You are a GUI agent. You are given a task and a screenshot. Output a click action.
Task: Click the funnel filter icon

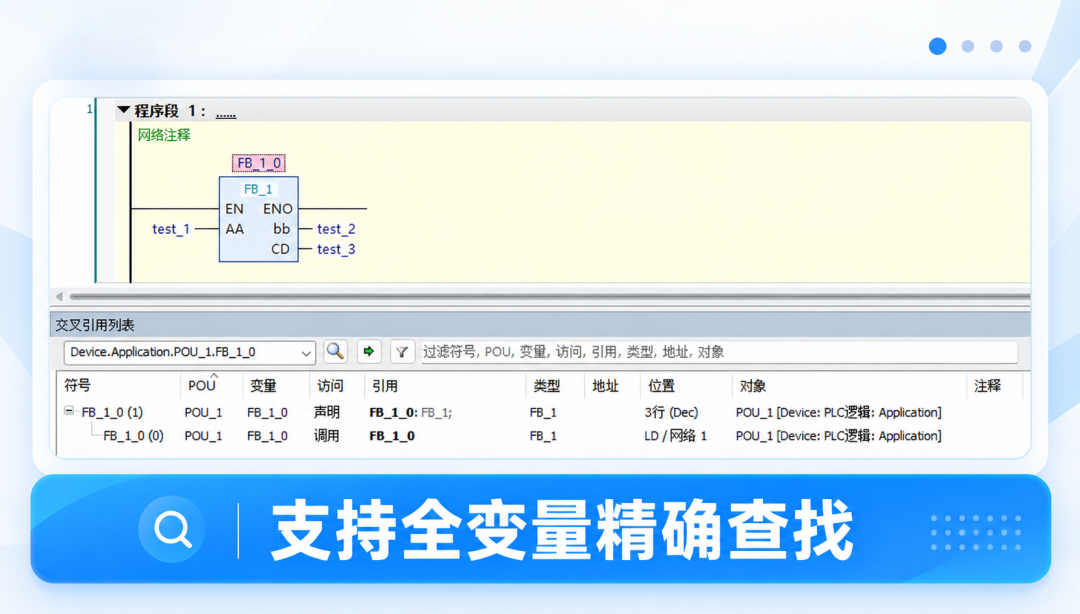pos(402,352)
